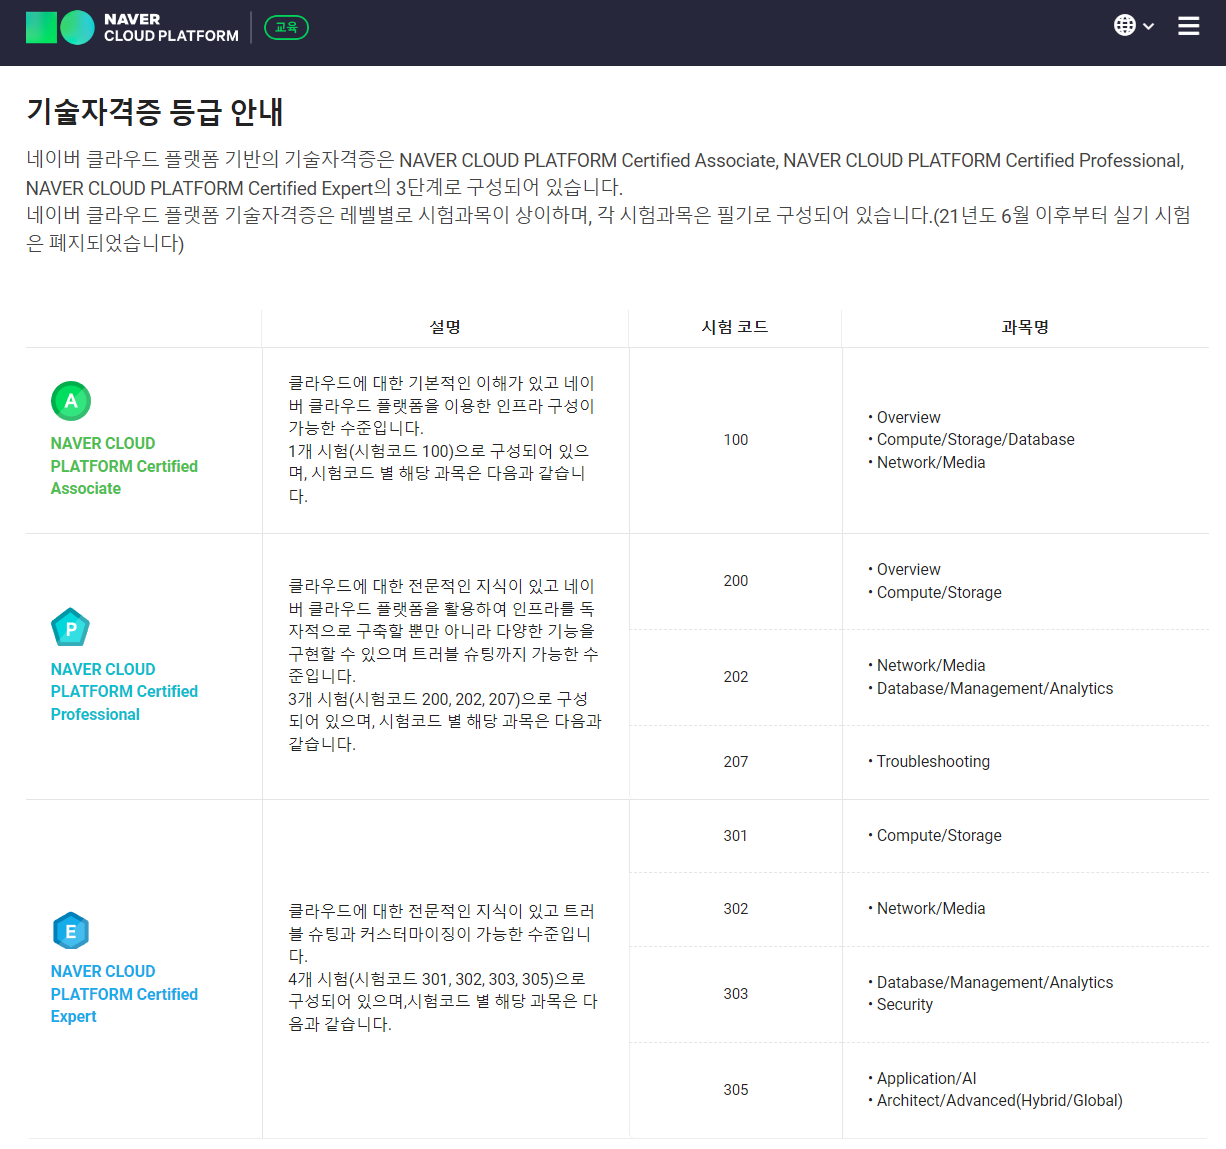Select exam code 202 cell

tap(736, 677)
